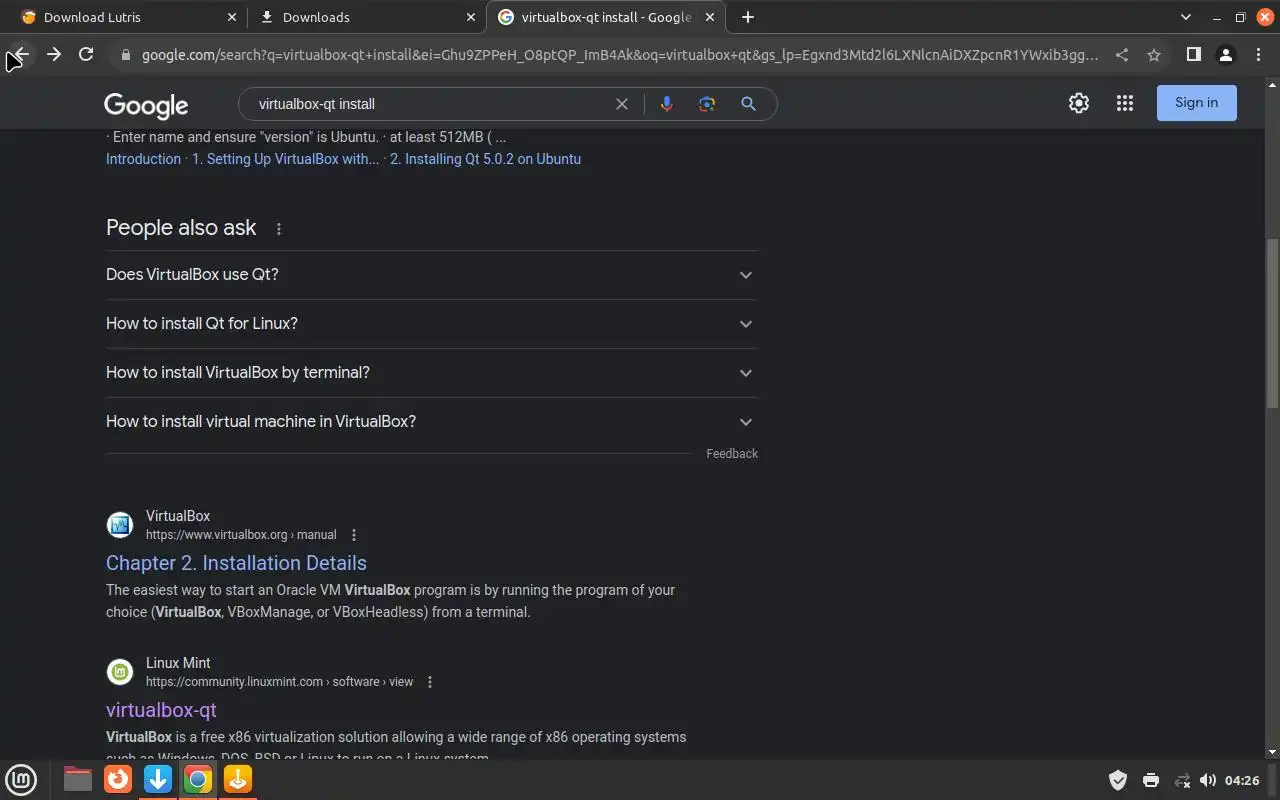This screenshot has width=1280, height=800.
Task: Click the address bar URL
Action: 620,55
